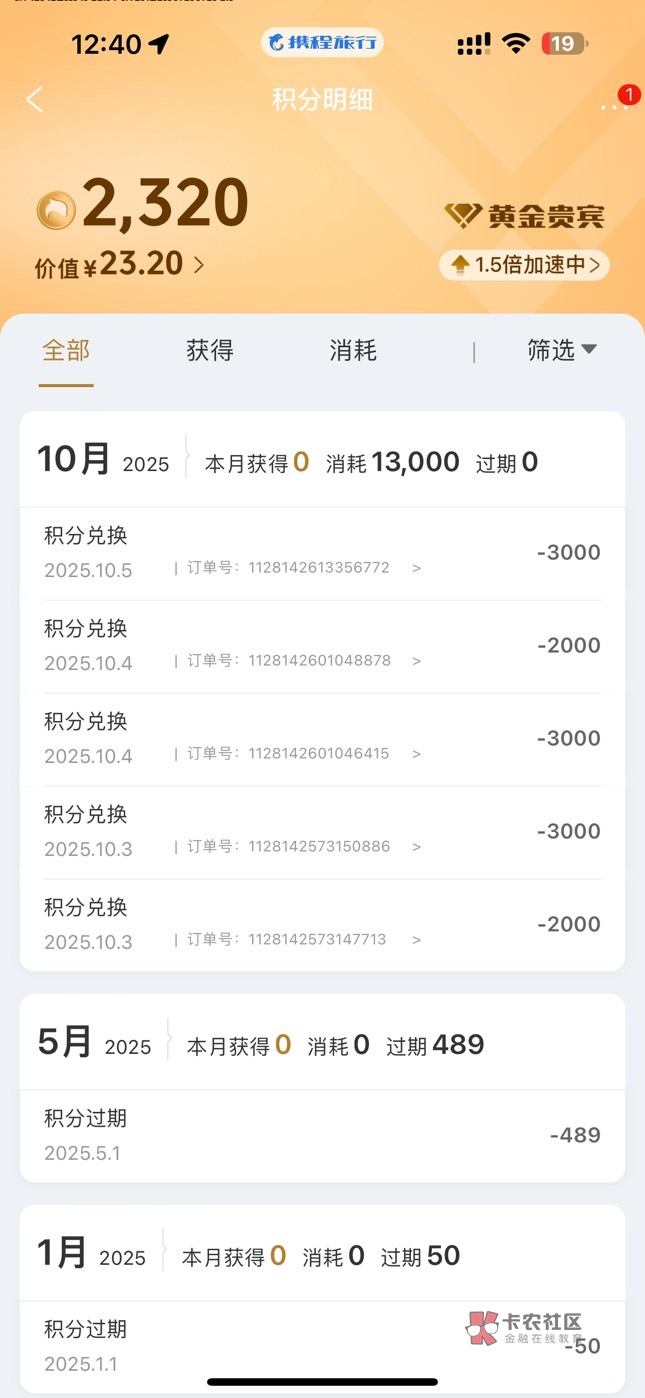The height and width of the screenshot is (1398, 645).
Task: Tap the gold points coin icon
Action: tap(56, 210)
